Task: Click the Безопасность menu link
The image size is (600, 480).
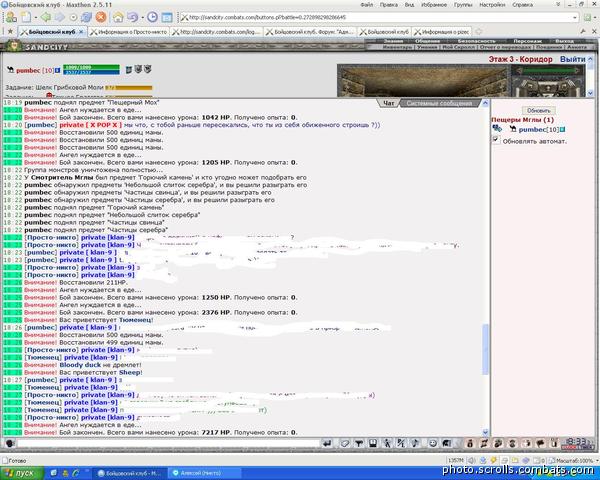Action: (x=476, y=41)
